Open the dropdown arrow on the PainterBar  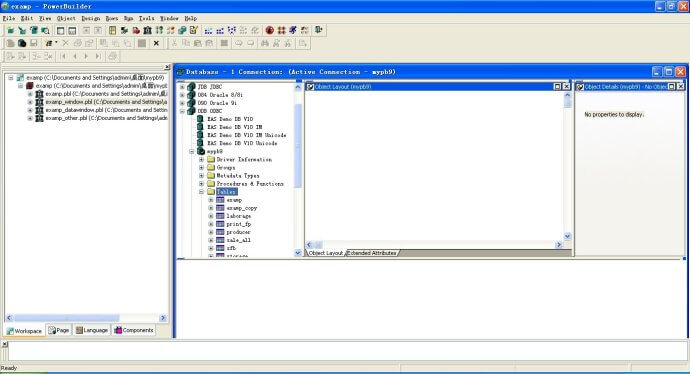pyautogui.click(x=56, y=43)
